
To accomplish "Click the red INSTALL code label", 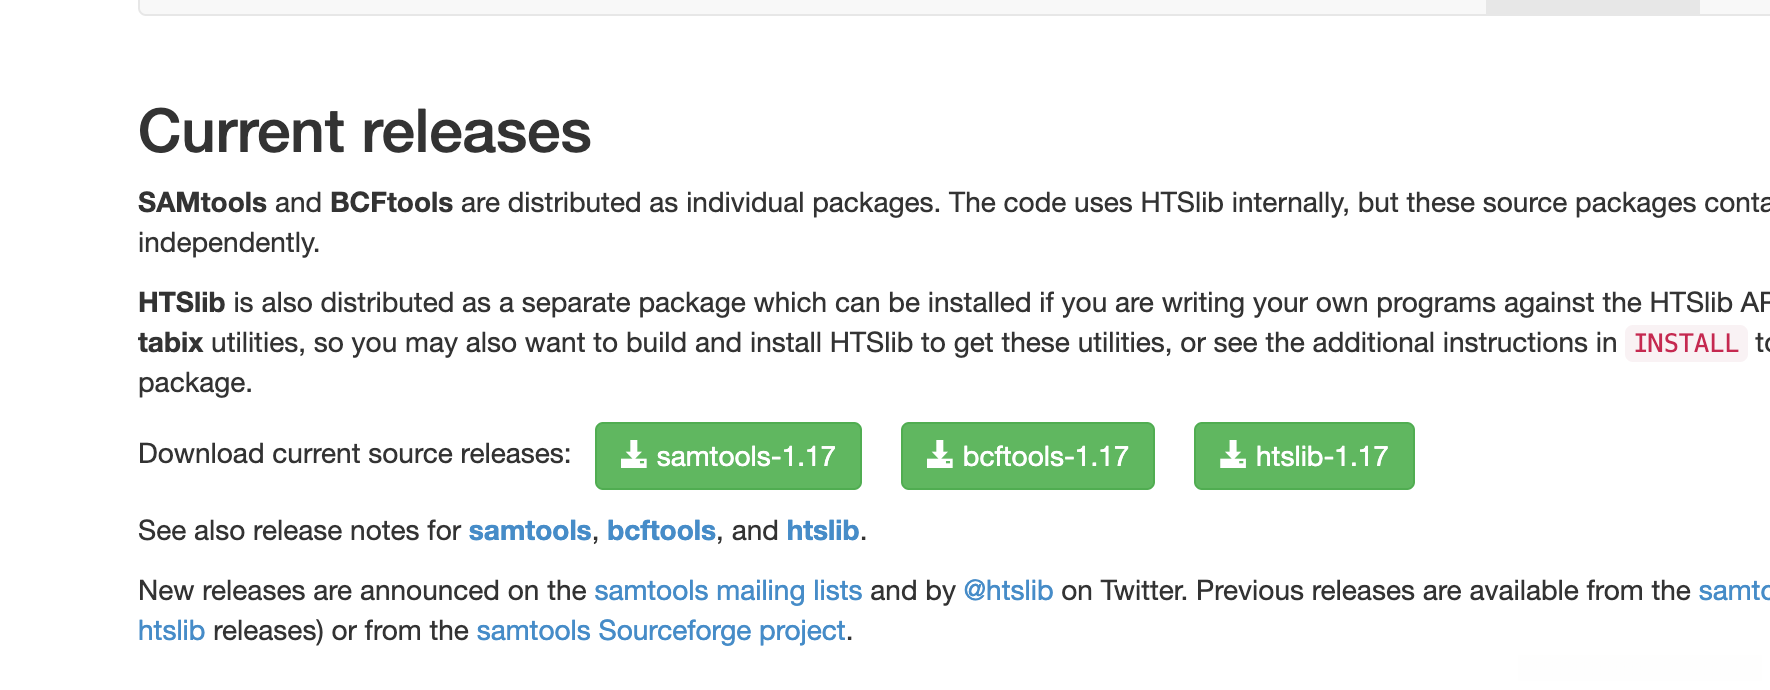I will (x=1685, y=343).
